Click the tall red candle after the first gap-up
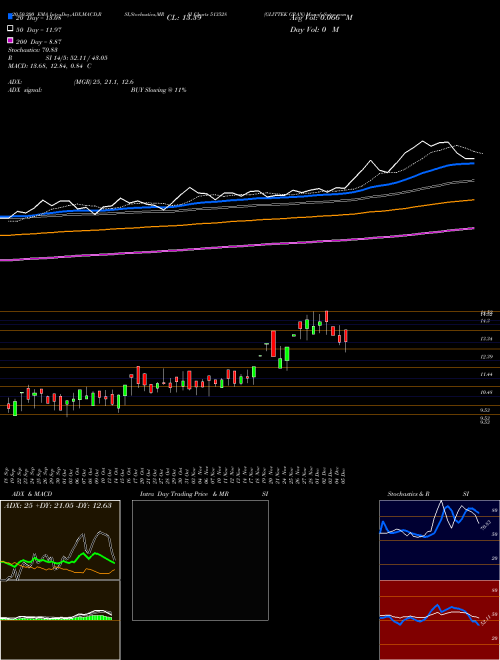 (x=273, y=343)
